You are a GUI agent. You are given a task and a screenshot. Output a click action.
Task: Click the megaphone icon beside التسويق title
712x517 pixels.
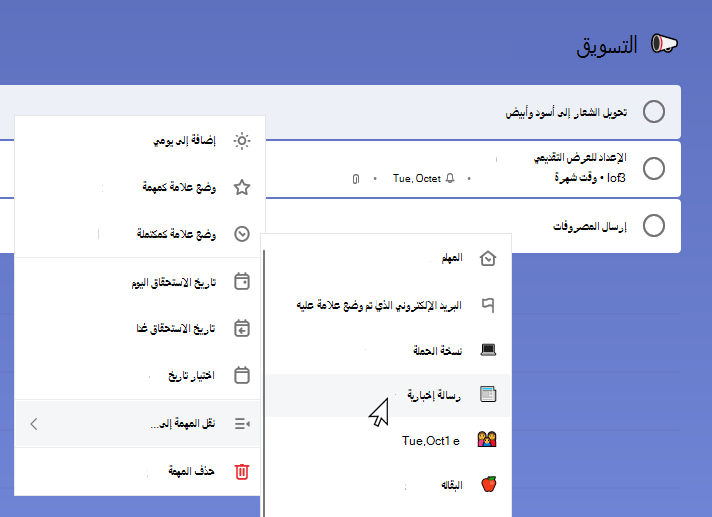click(x=664, y=44)
